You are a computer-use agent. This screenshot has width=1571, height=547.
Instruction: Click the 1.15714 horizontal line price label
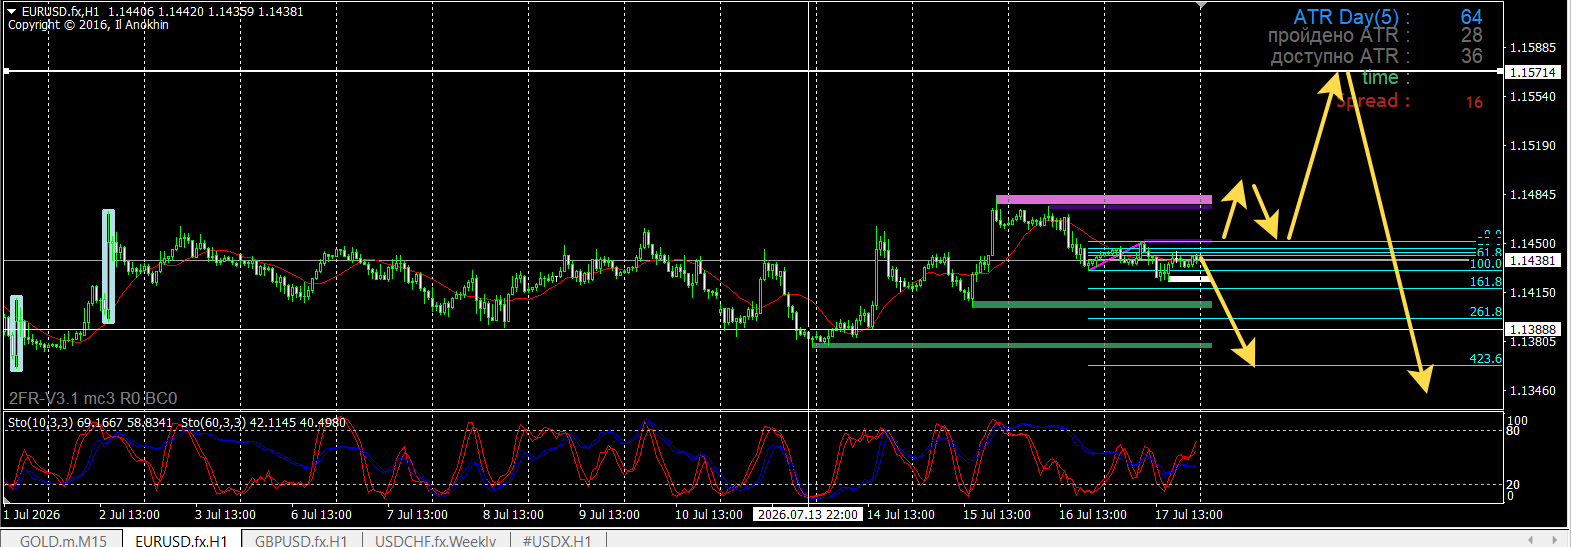[x=1532, y=72]
